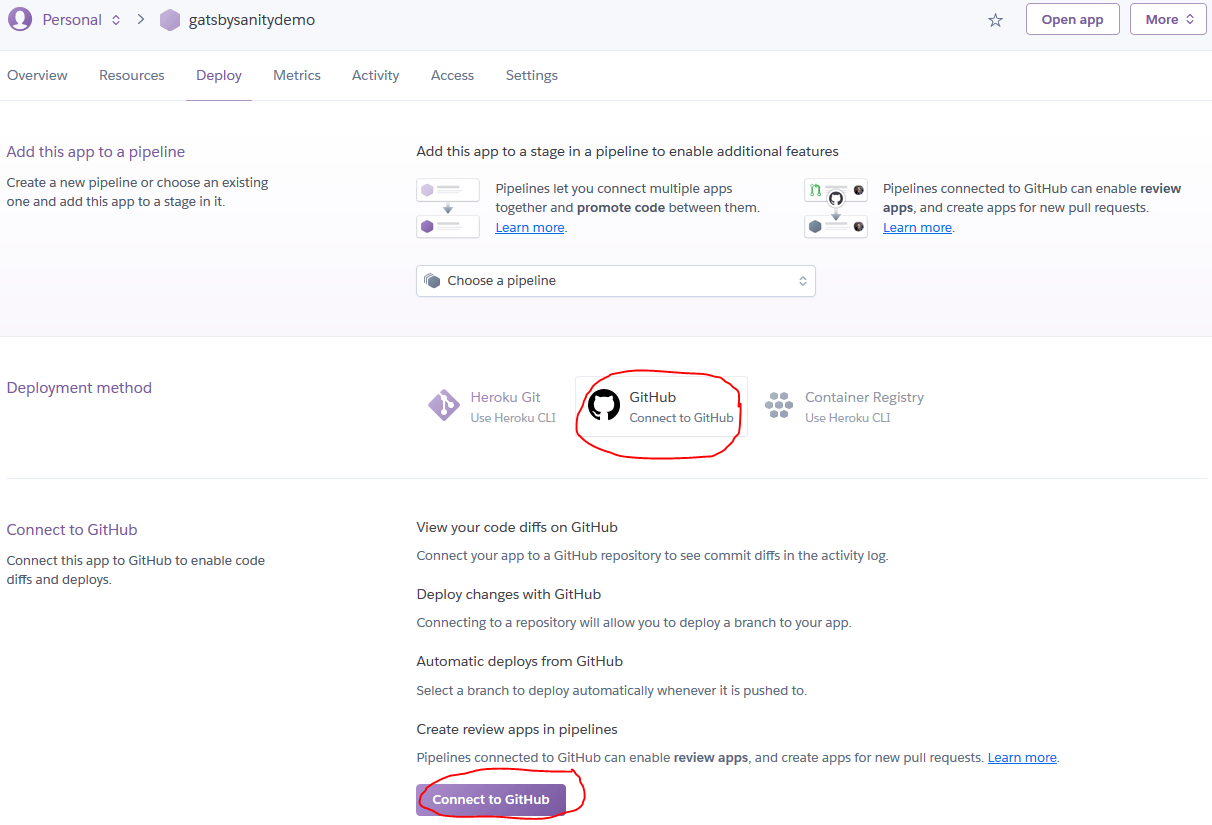1212x825 pixels.
Task: Click the Connect to GitHub section heading
Action: (72, 530)
